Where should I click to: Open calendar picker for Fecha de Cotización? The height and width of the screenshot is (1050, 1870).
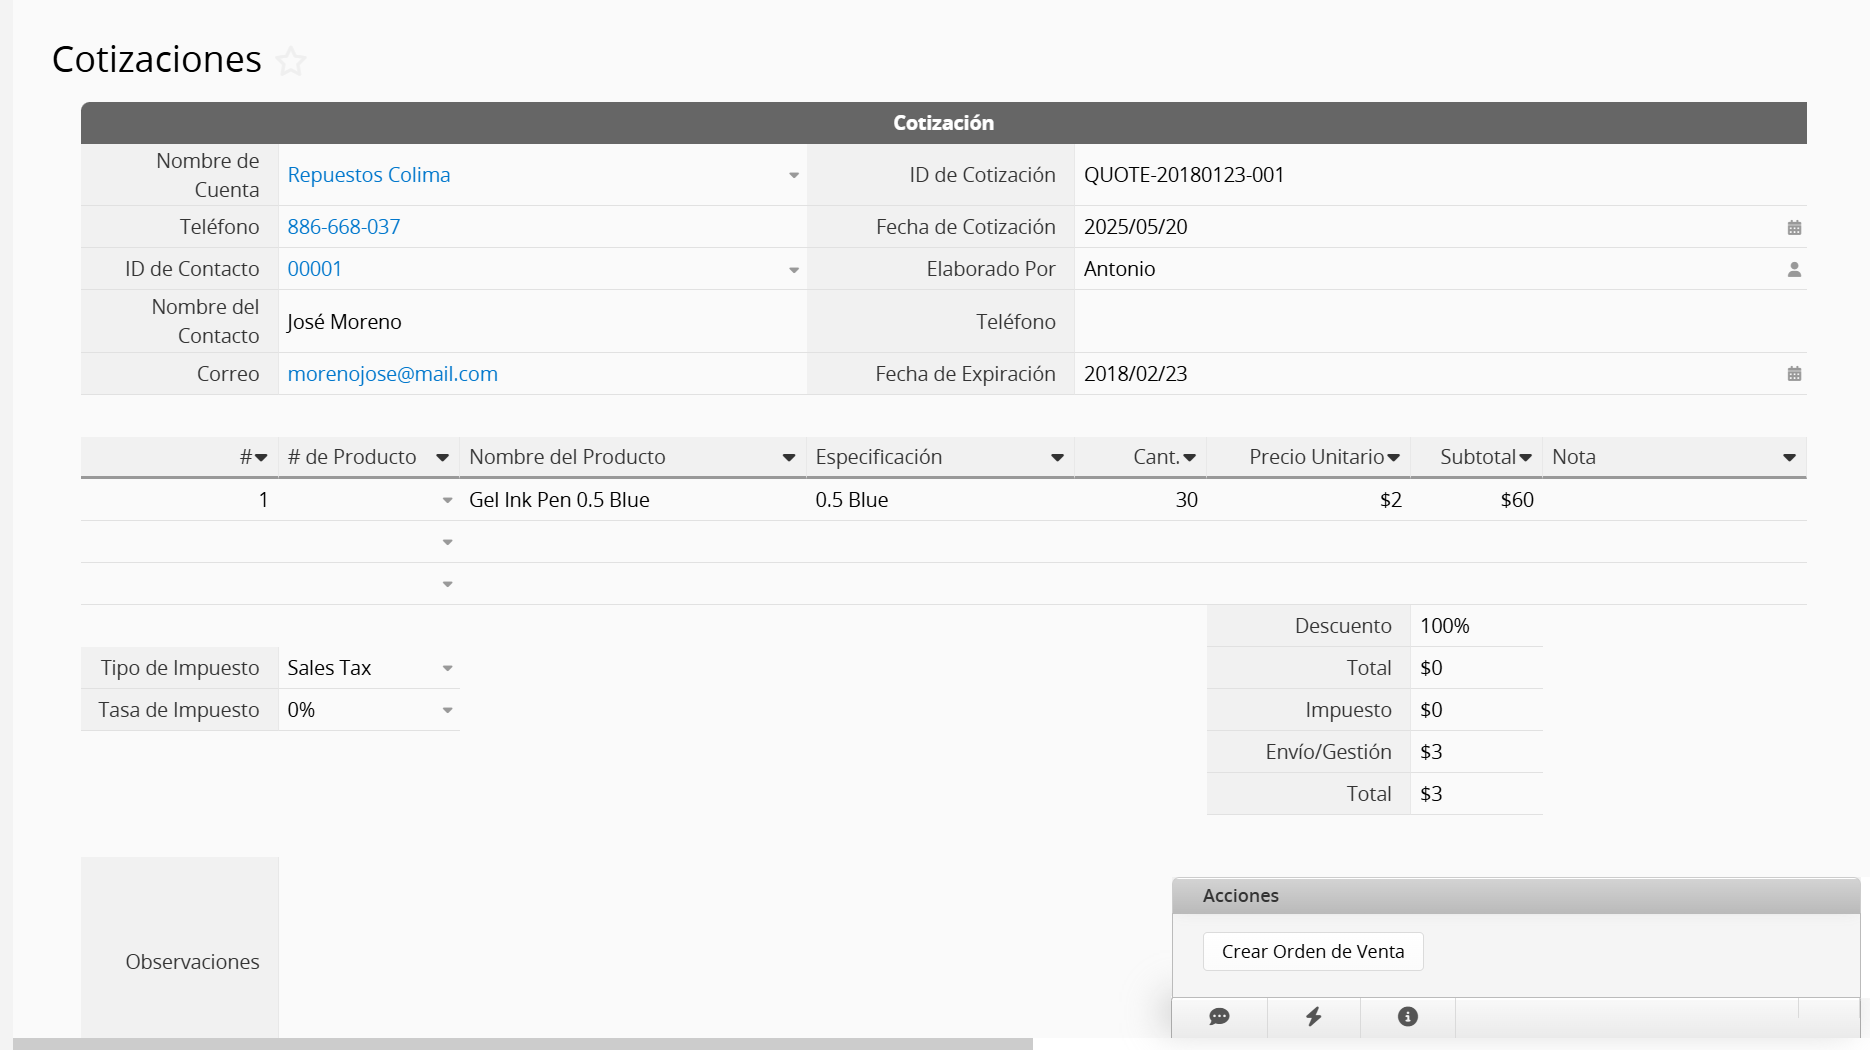pos(1794,228)
